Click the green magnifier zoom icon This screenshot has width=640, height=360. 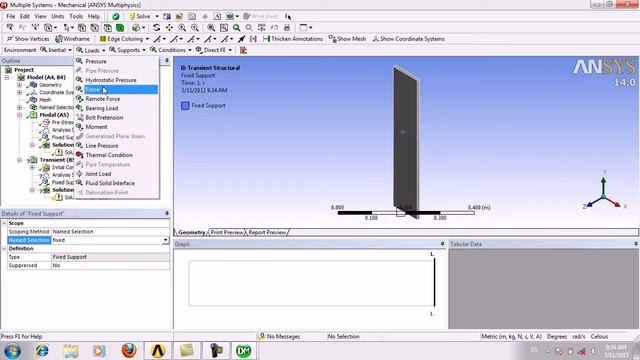tap(236, 27)
